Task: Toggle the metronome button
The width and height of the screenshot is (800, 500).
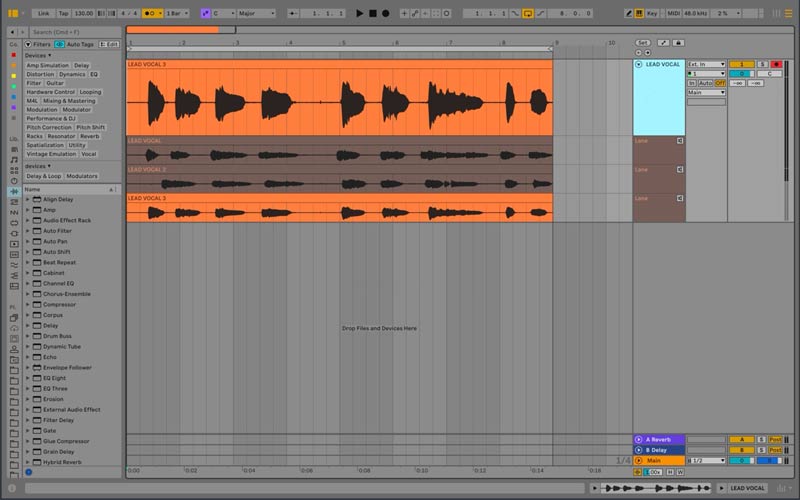Action: [x=153, y=13]
